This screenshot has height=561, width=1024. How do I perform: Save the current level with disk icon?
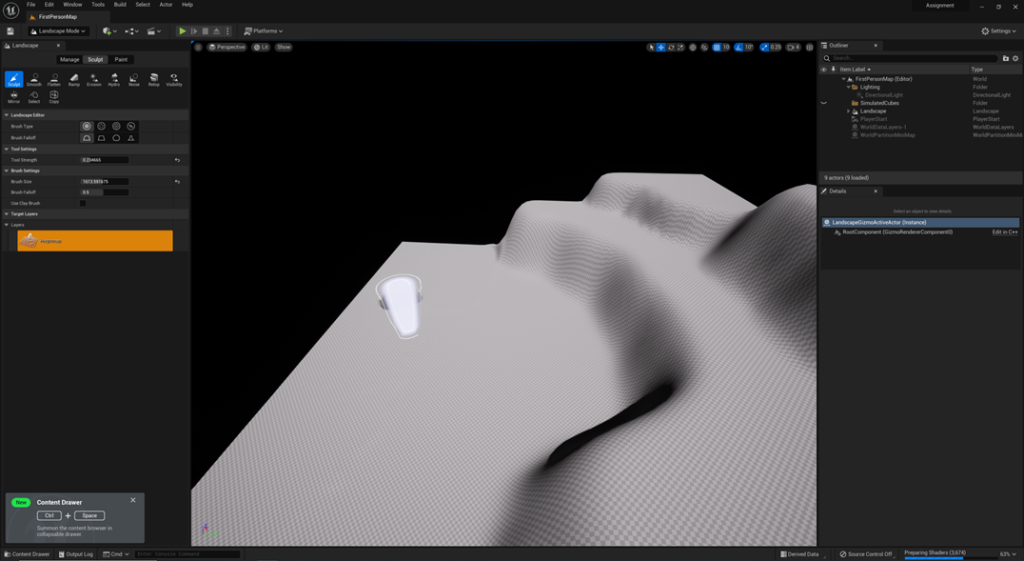click(x=10, y=31)
